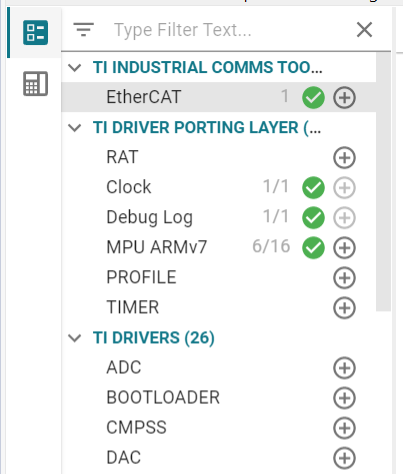Select the EtherCAT module row
This screenshot has width=403, height=474.
pos(219,97)
